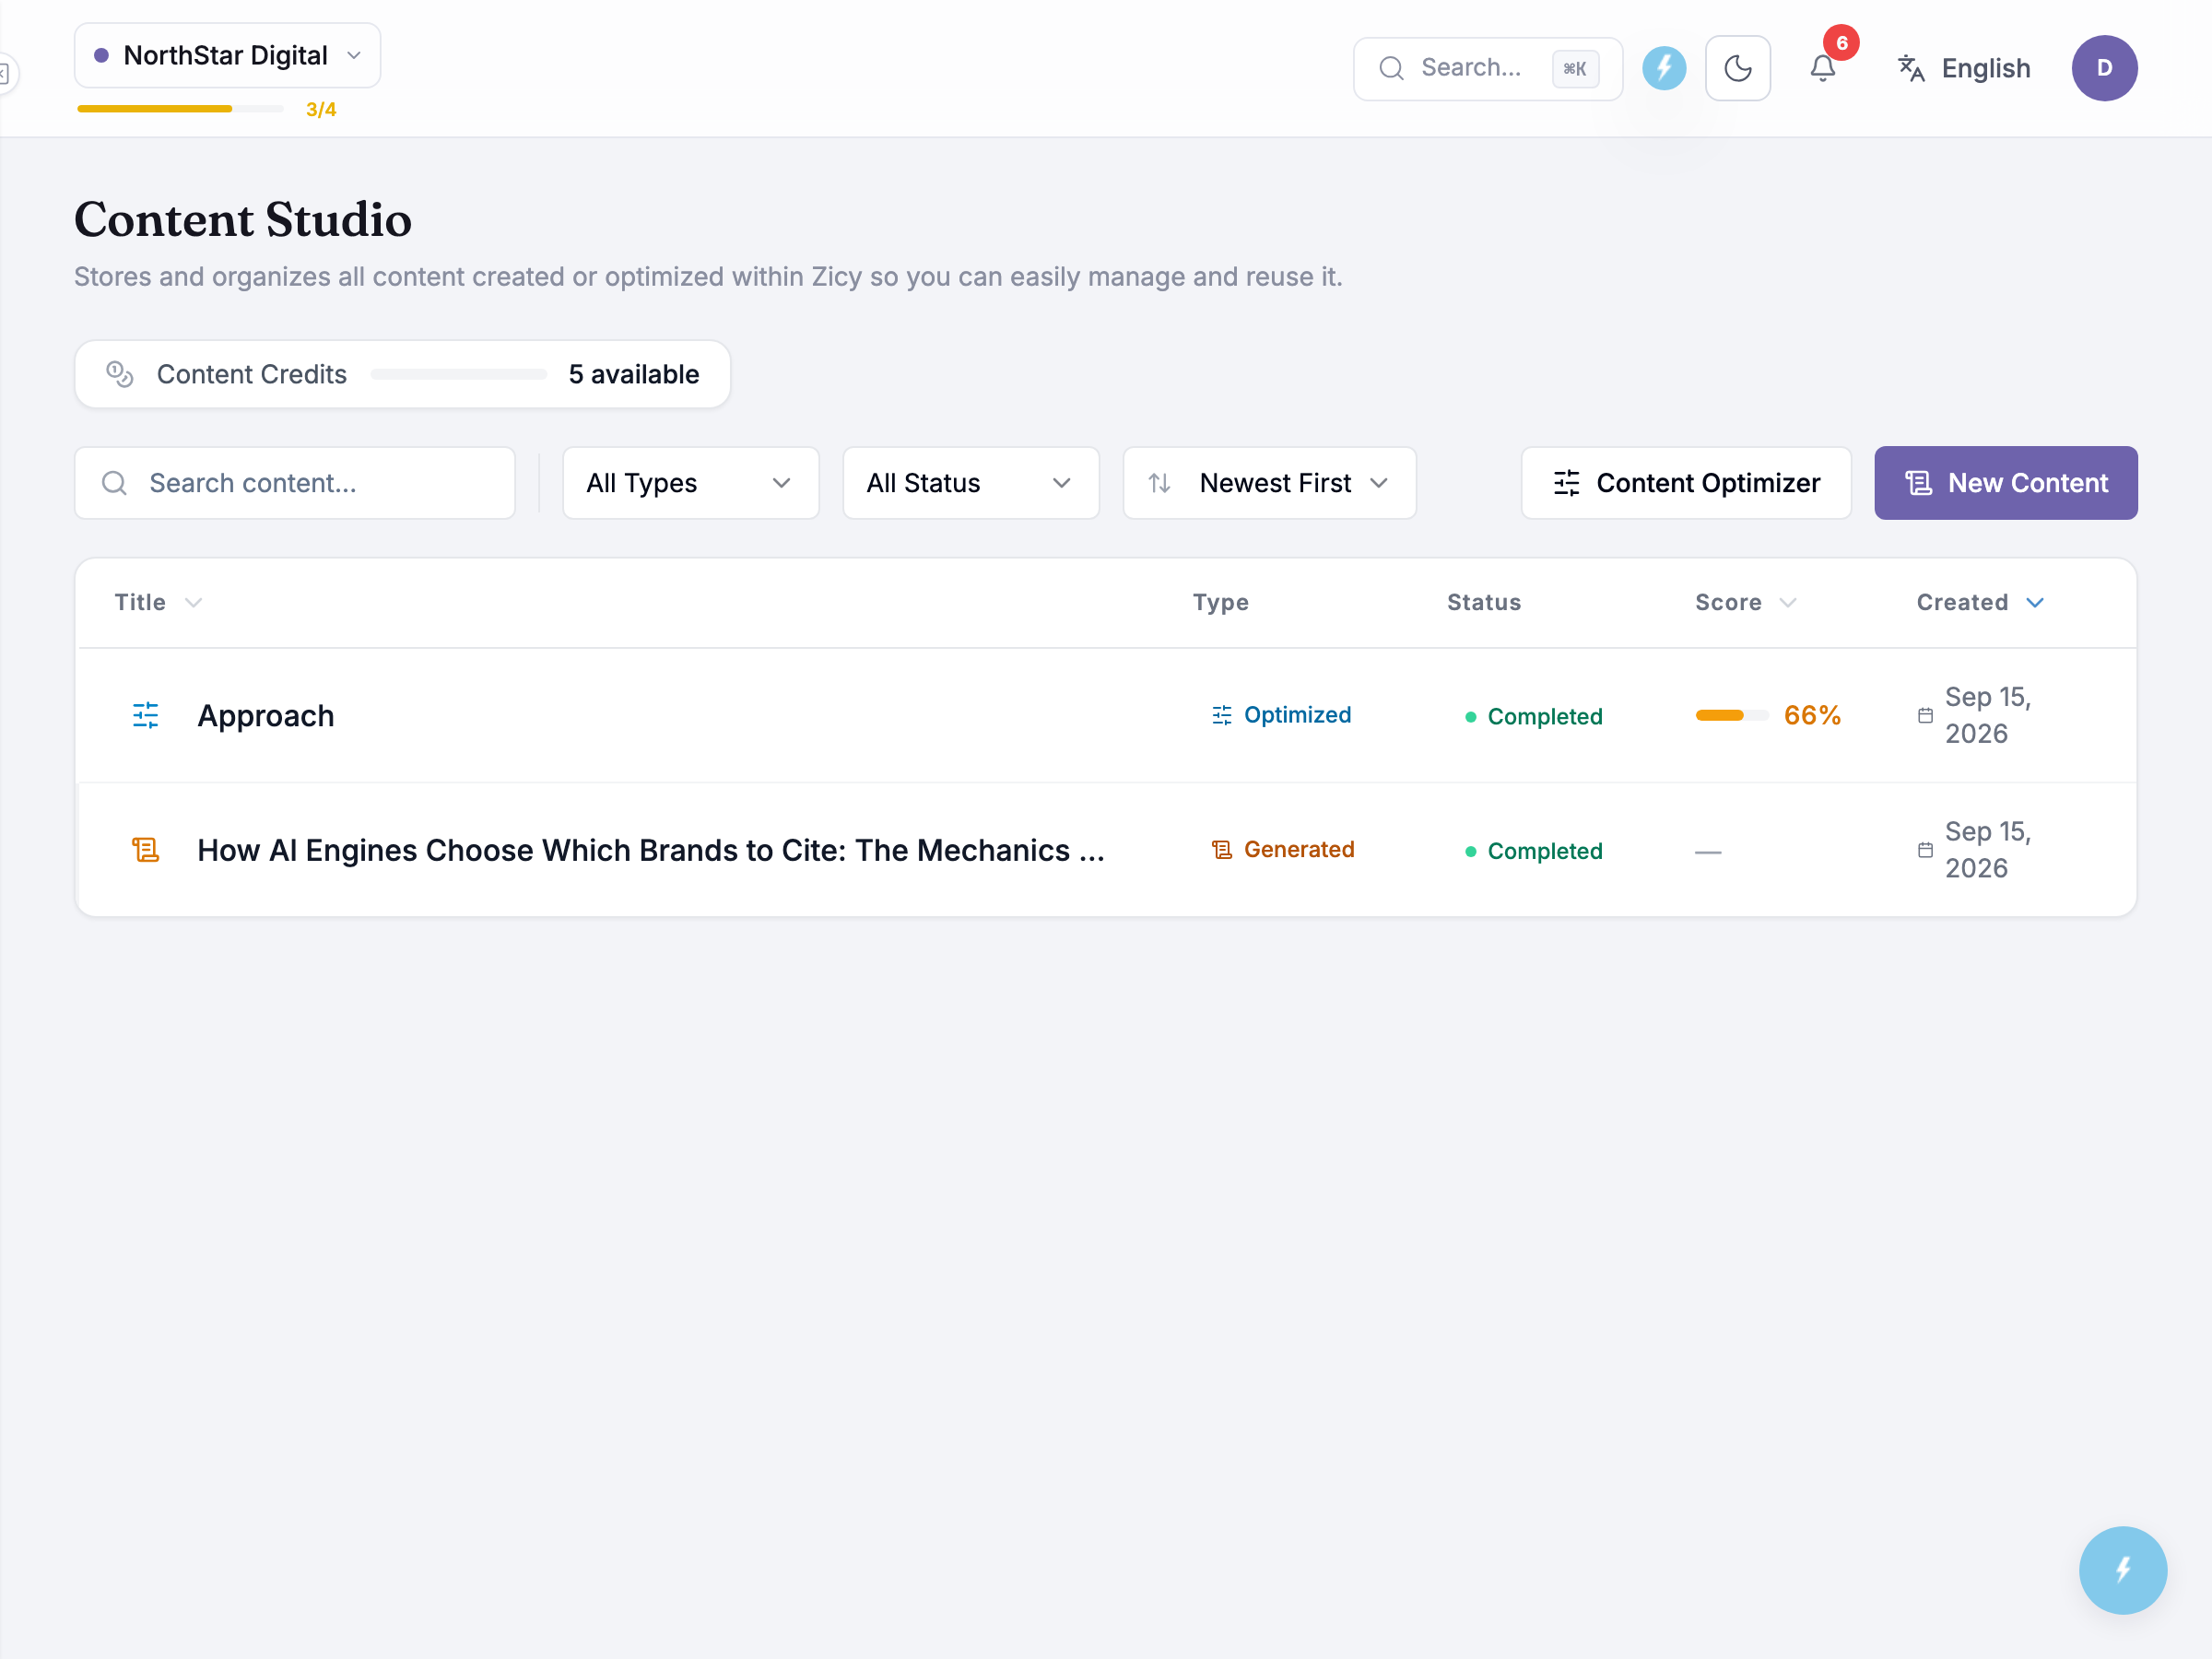
Task: Focus the Search content field
Action: pyautogui.click(x=295, y=483)
